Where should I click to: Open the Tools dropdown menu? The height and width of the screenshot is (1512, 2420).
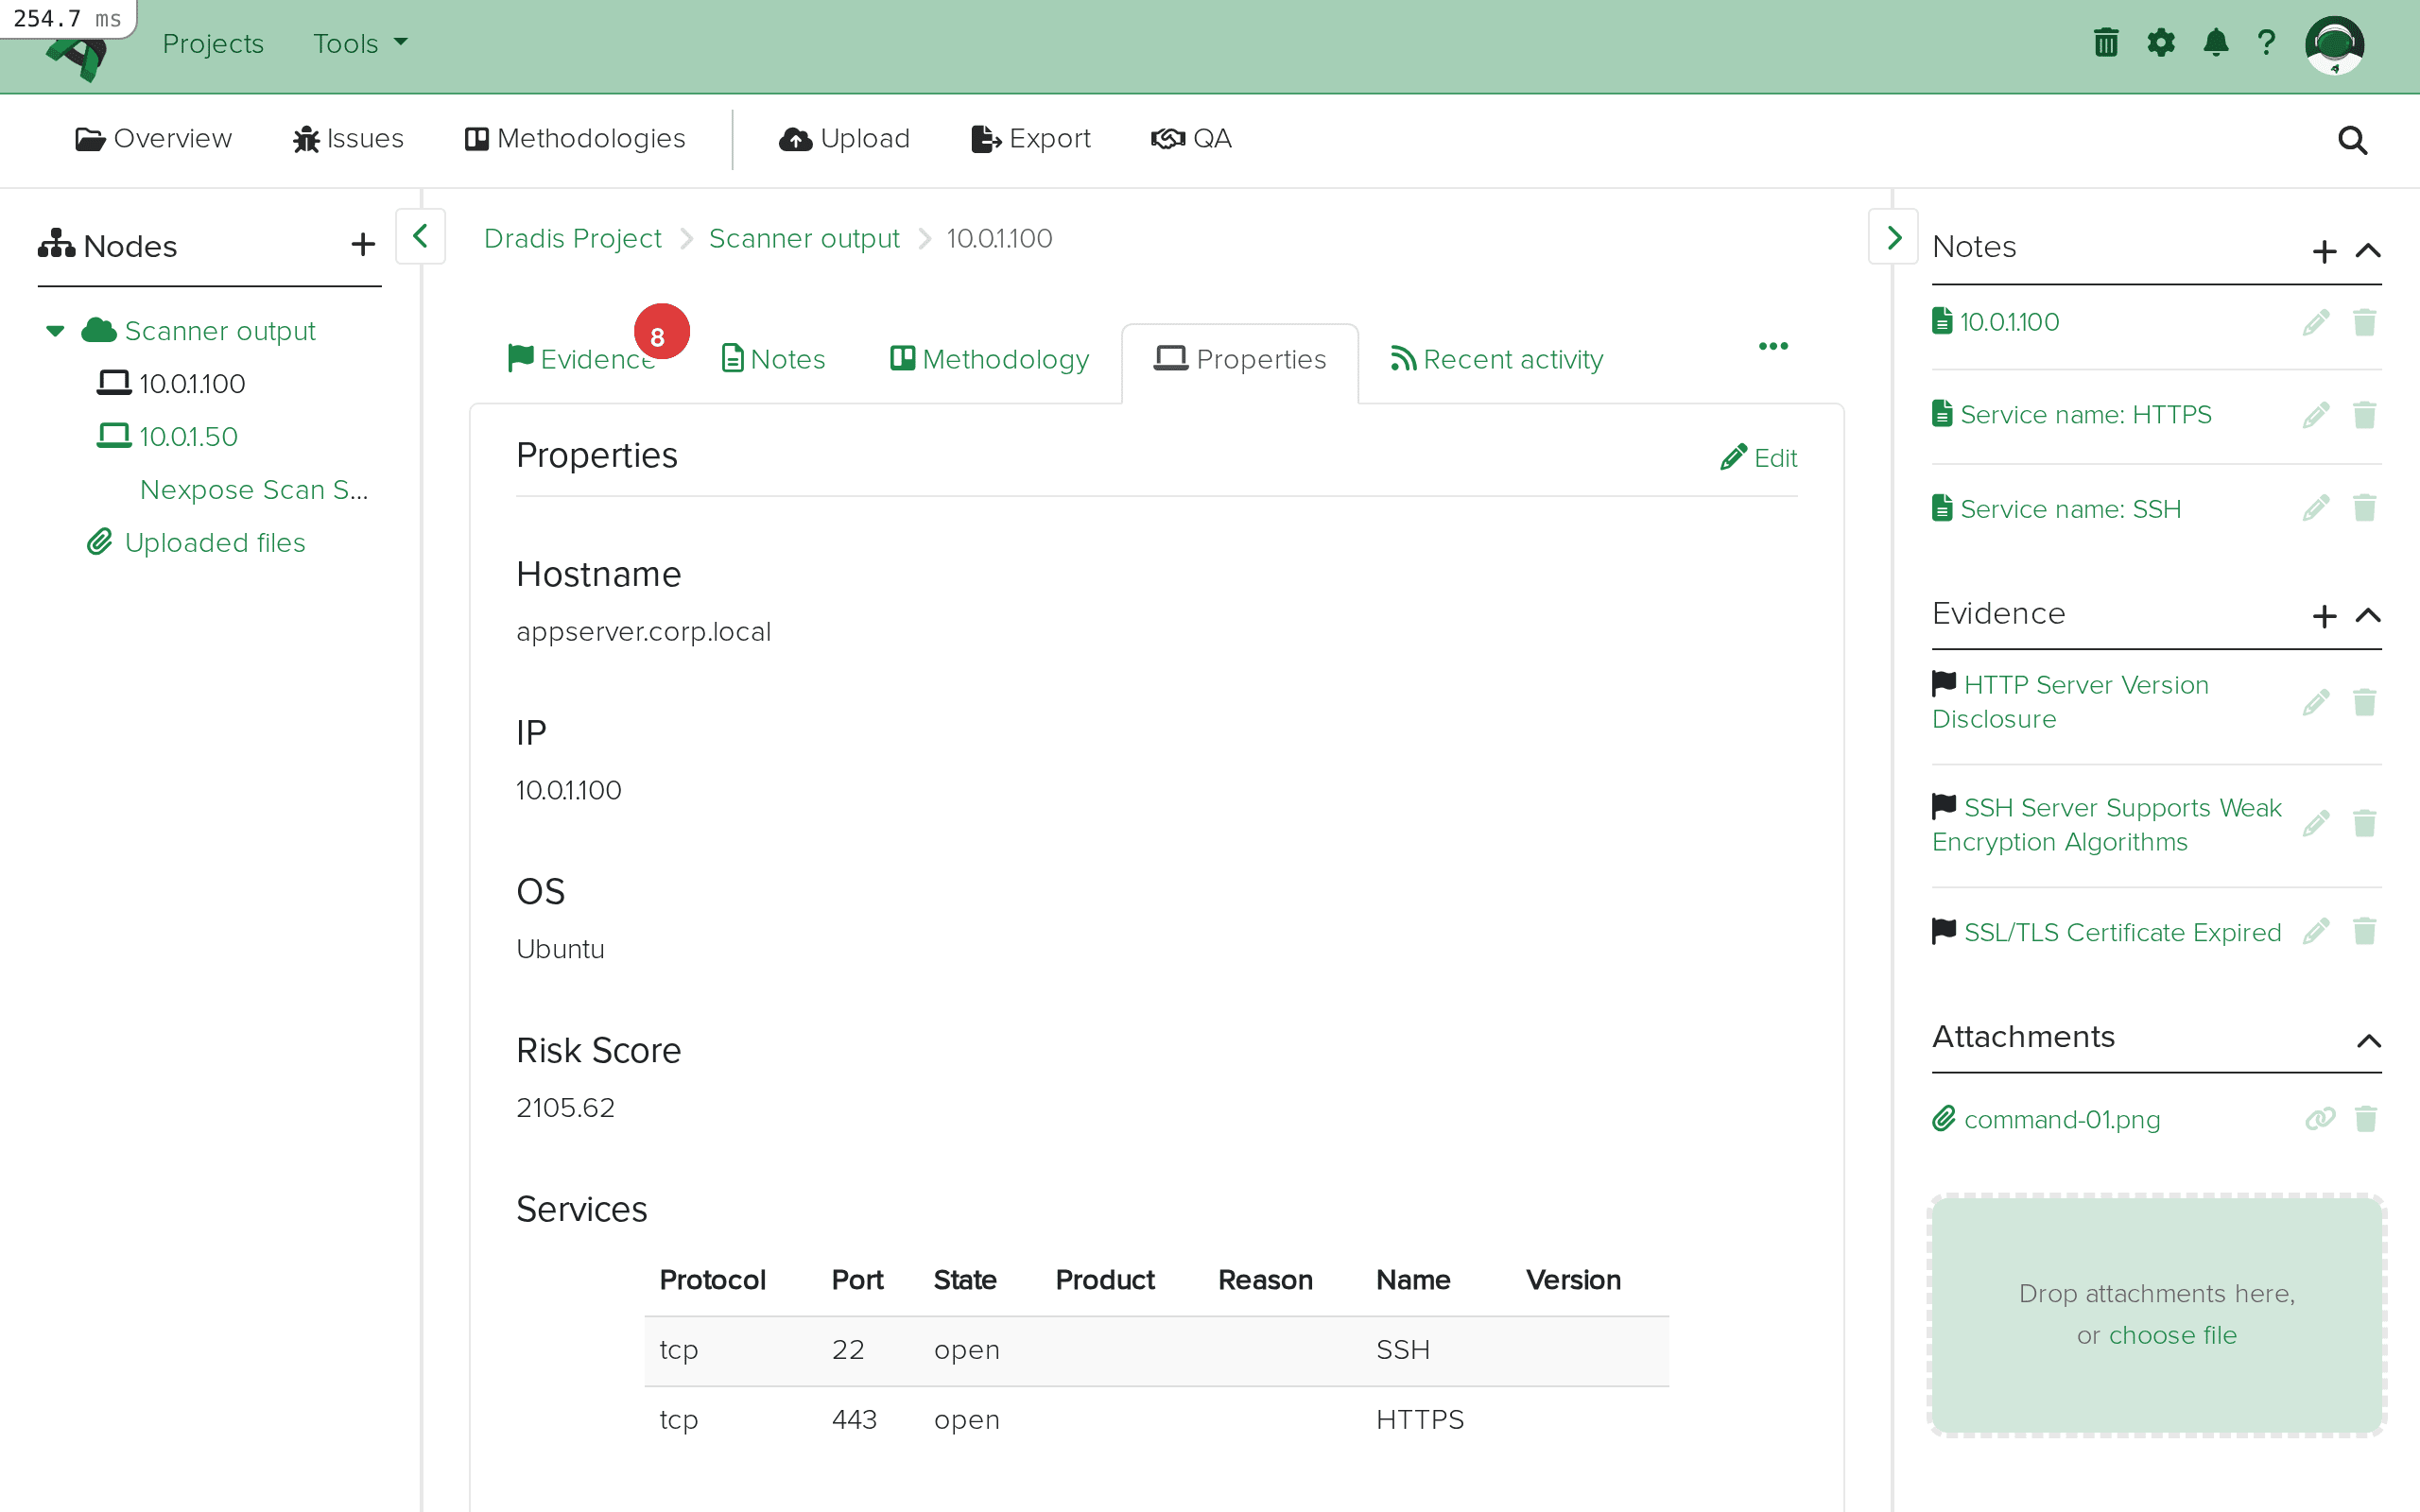pos(358,43)
